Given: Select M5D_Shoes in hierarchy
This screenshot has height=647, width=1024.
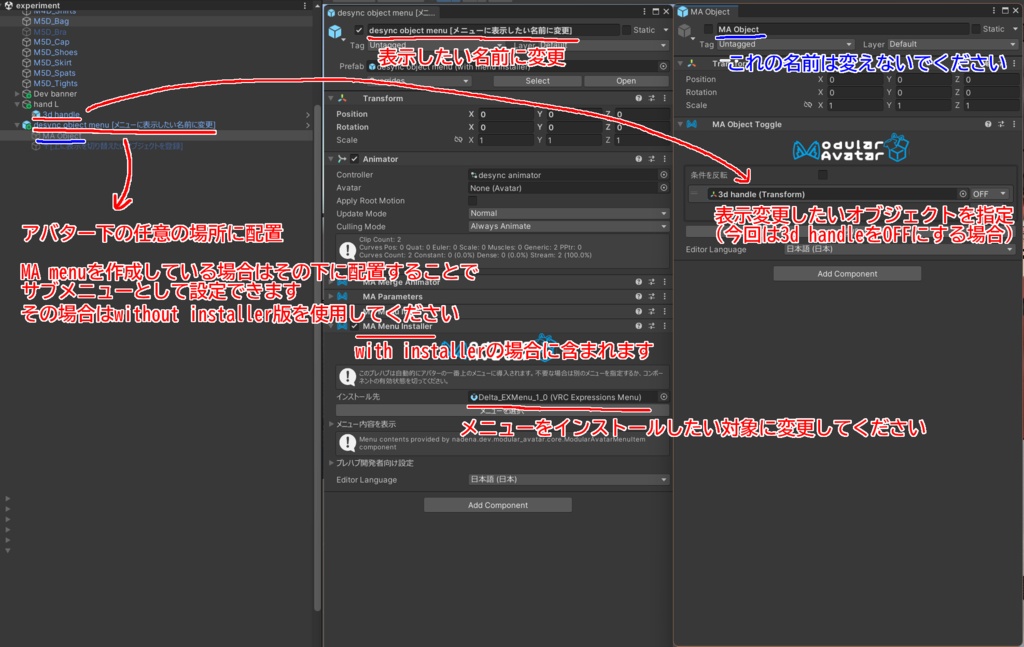Looking at the screenshot, I should pos(56,52).
